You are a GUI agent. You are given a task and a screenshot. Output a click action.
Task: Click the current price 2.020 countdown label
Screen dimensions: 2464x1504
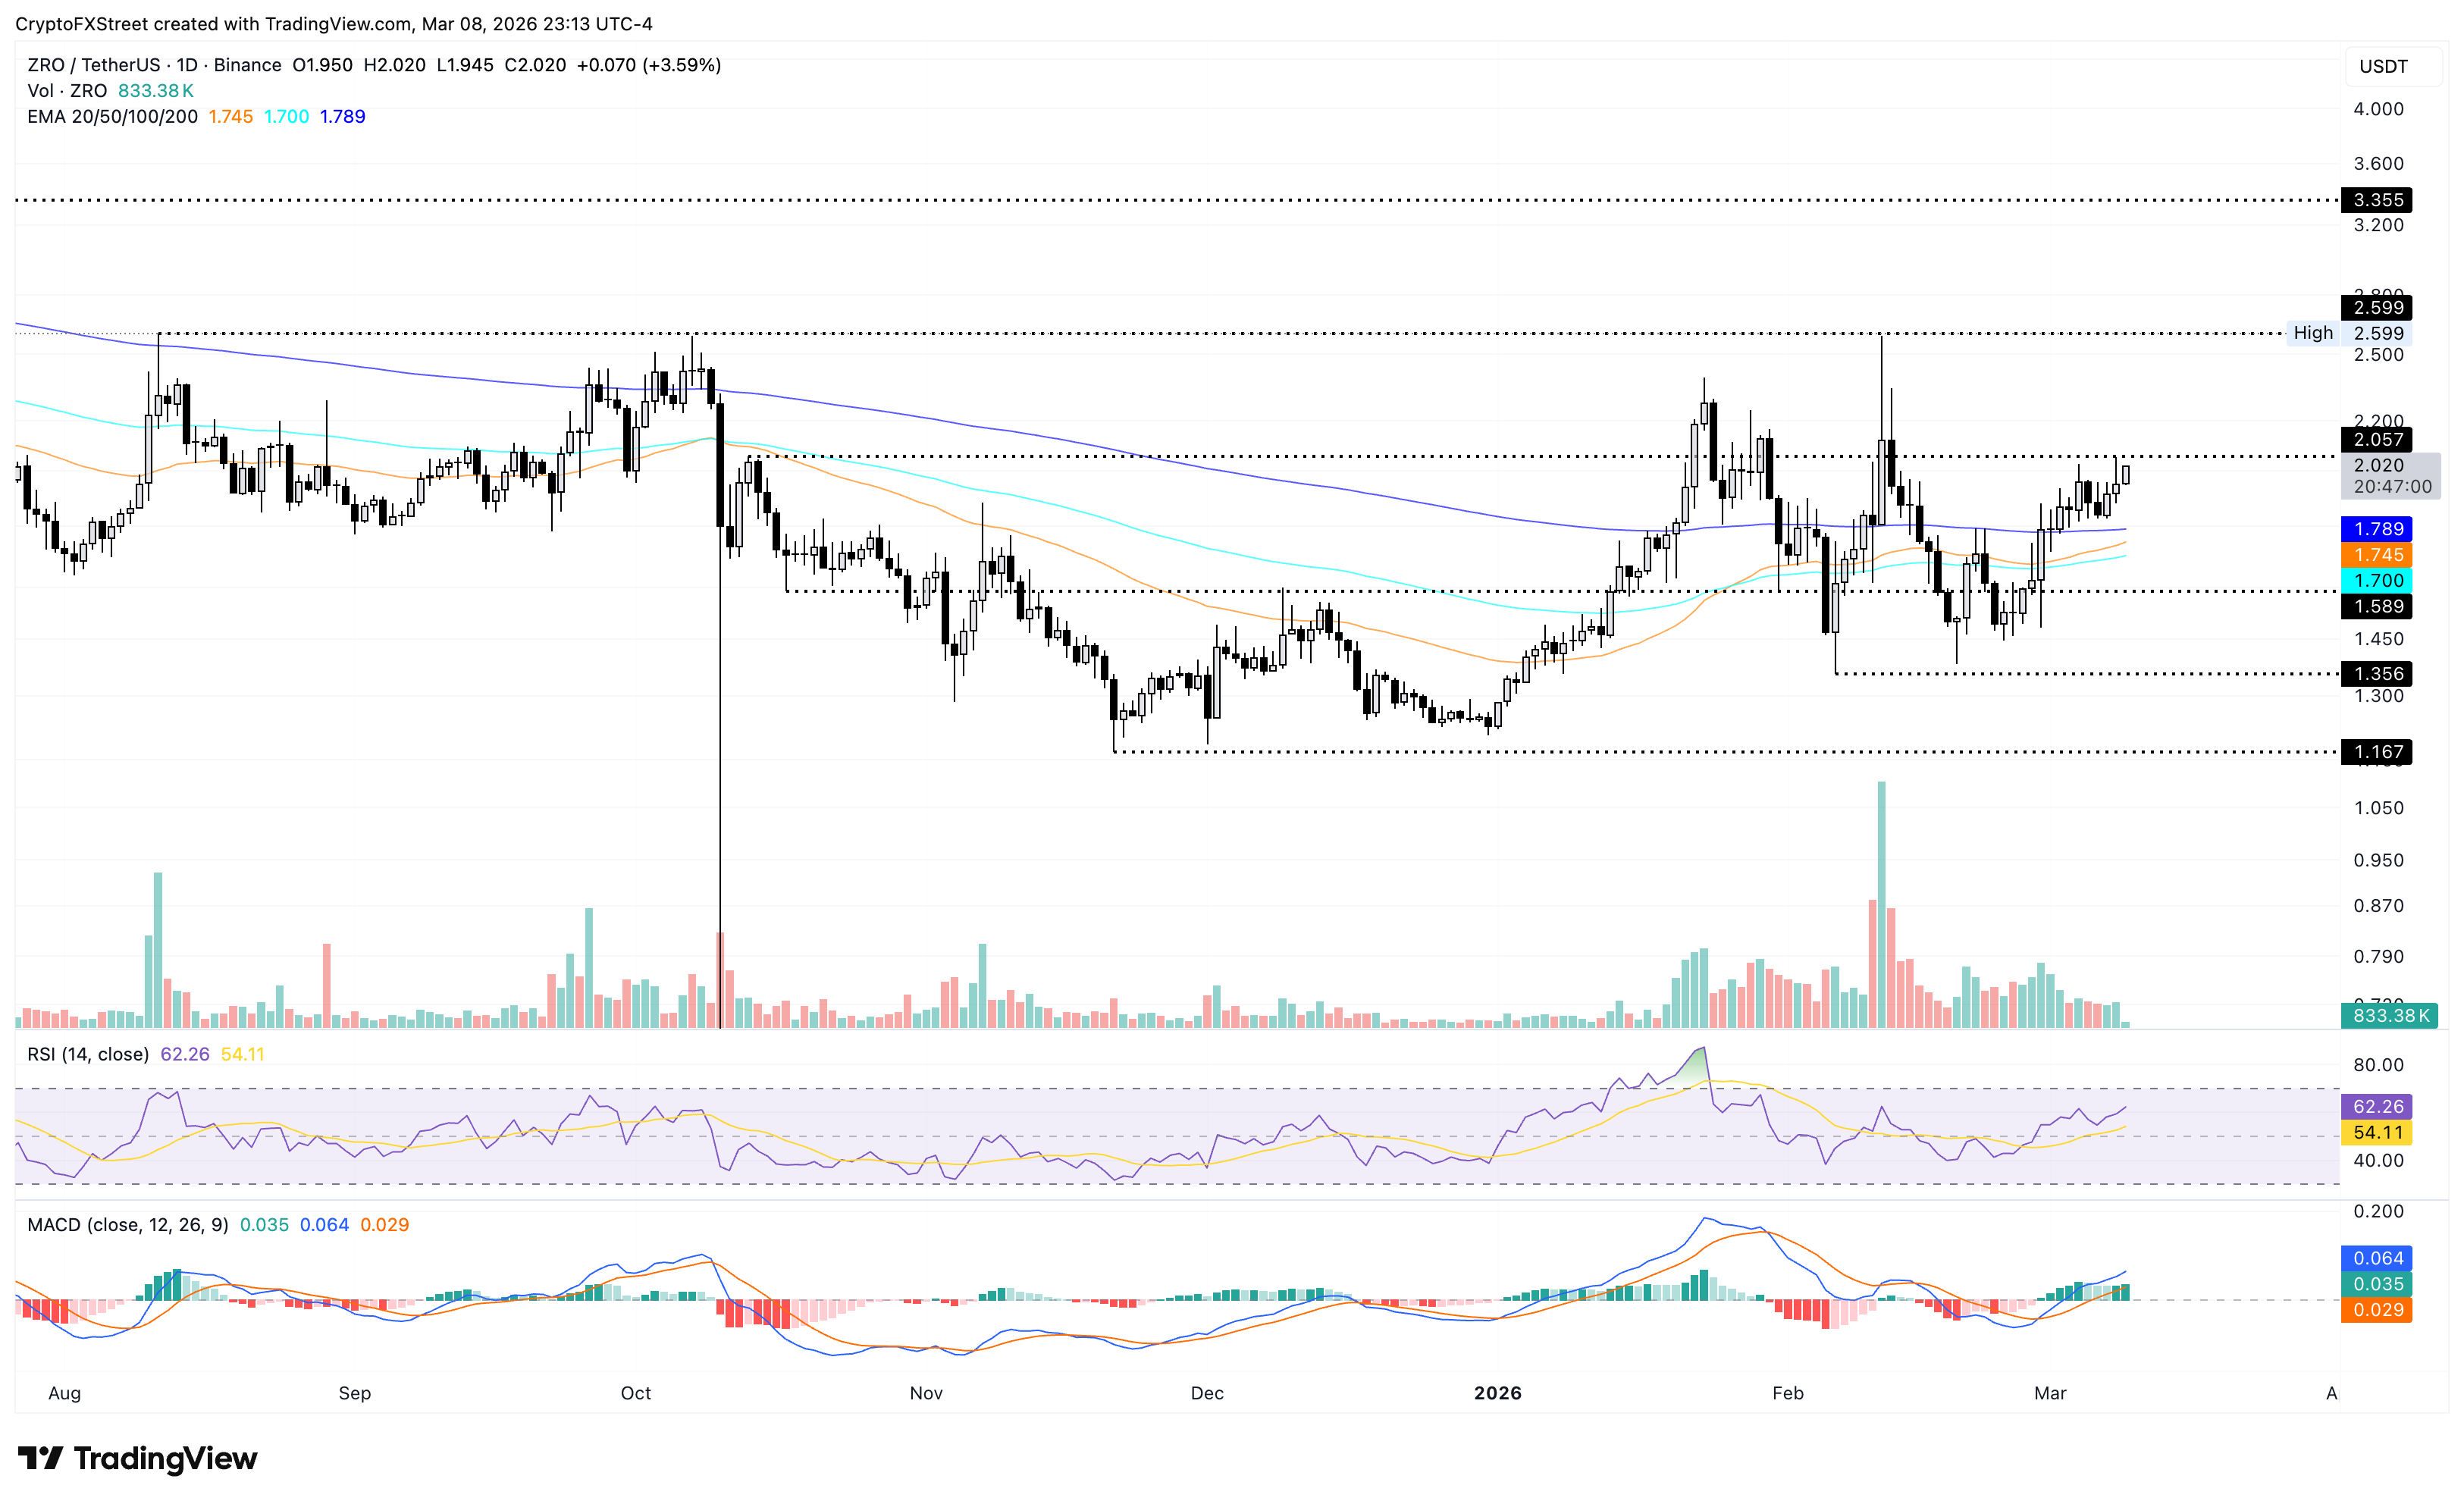2390,476
